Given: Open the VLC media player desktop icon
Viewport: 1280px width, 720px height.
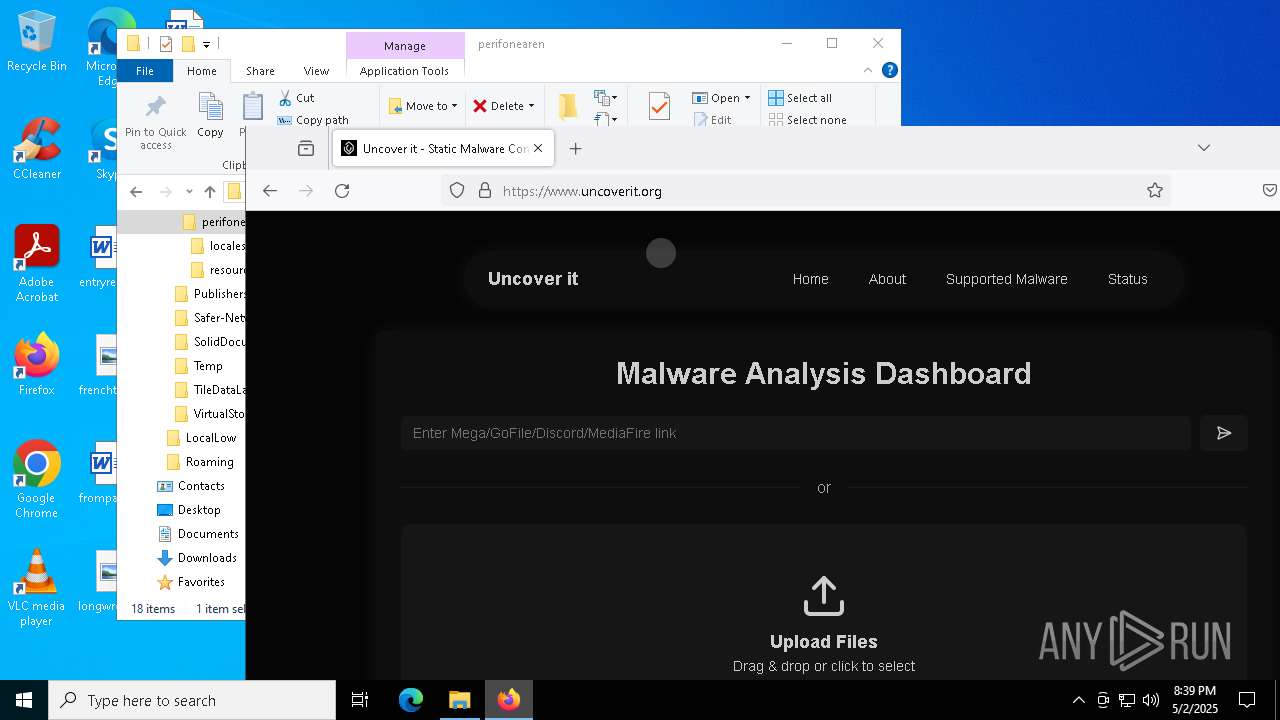Looking at the screenshot, I should click(37, 588).
